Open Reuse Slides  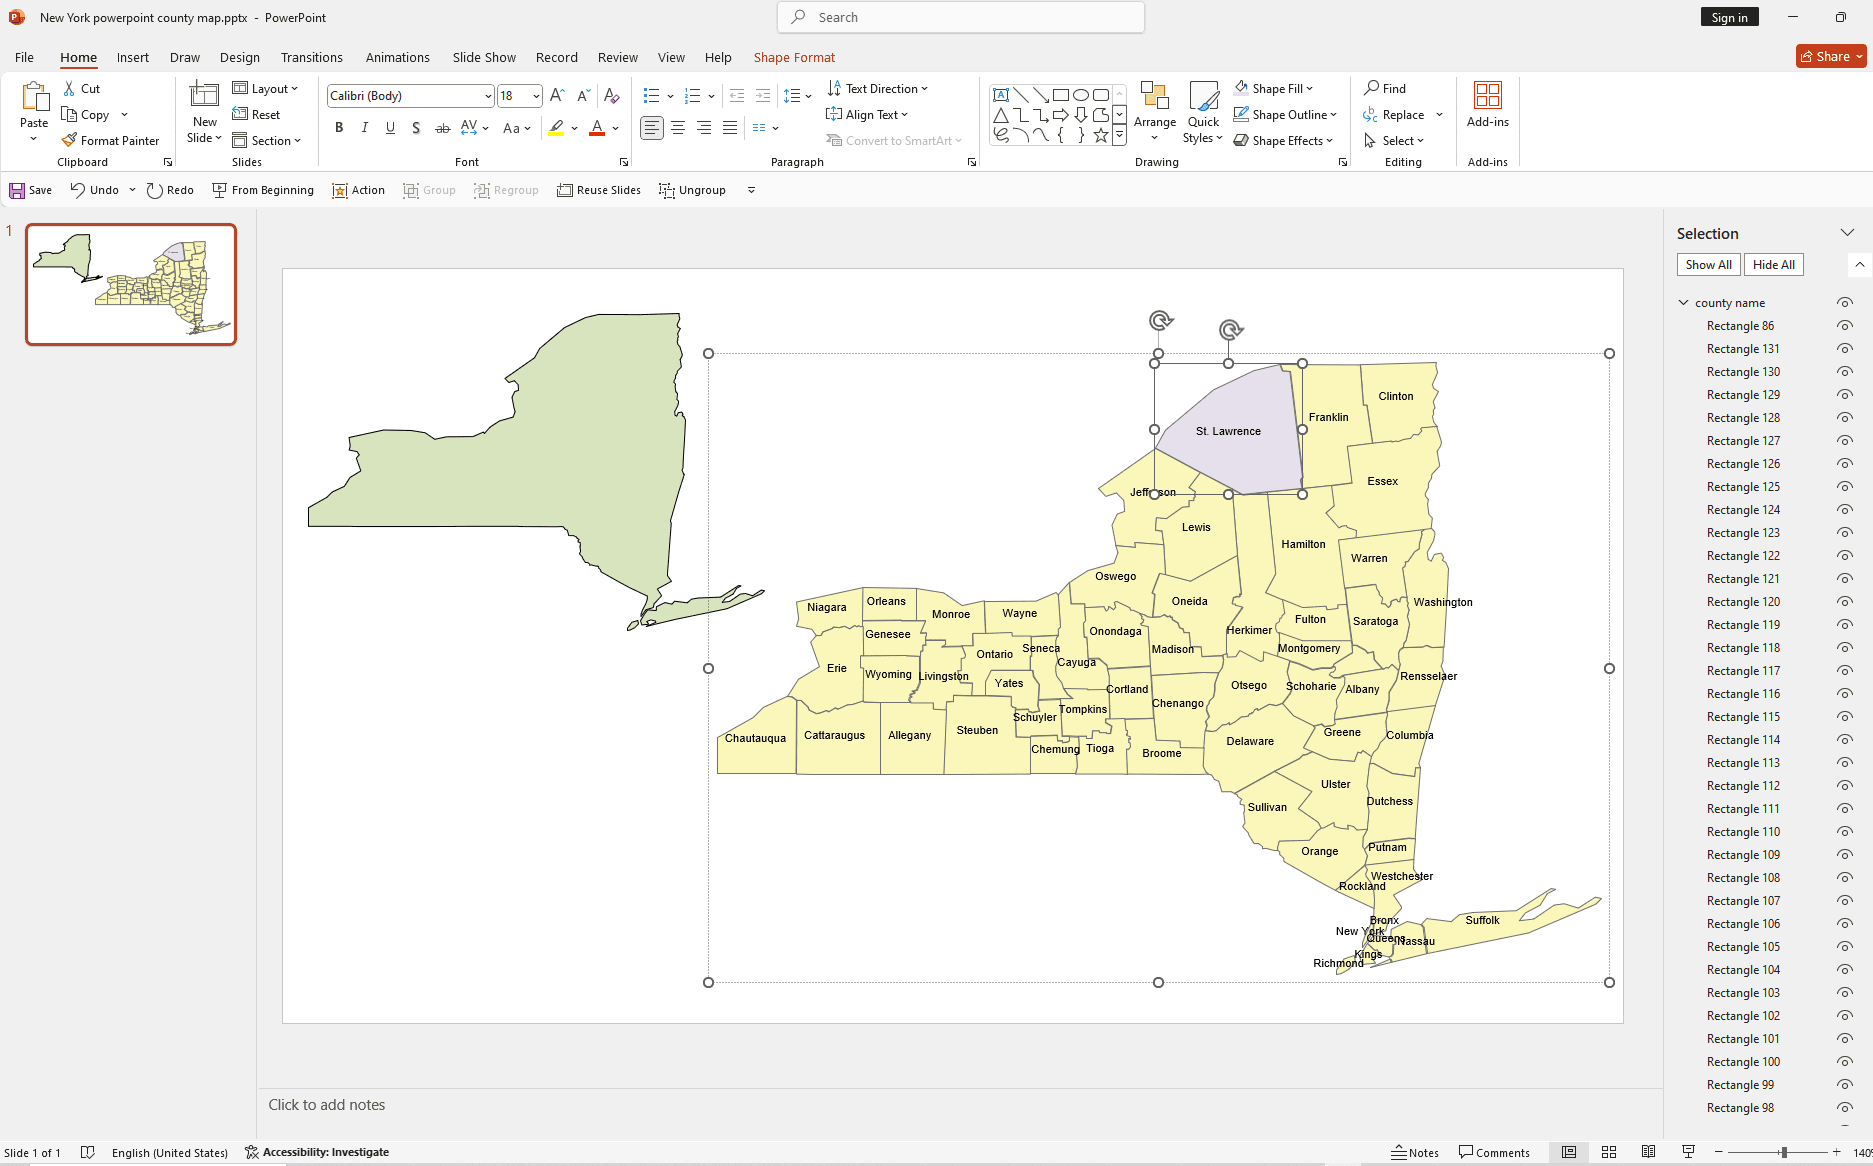click(599, 190)
